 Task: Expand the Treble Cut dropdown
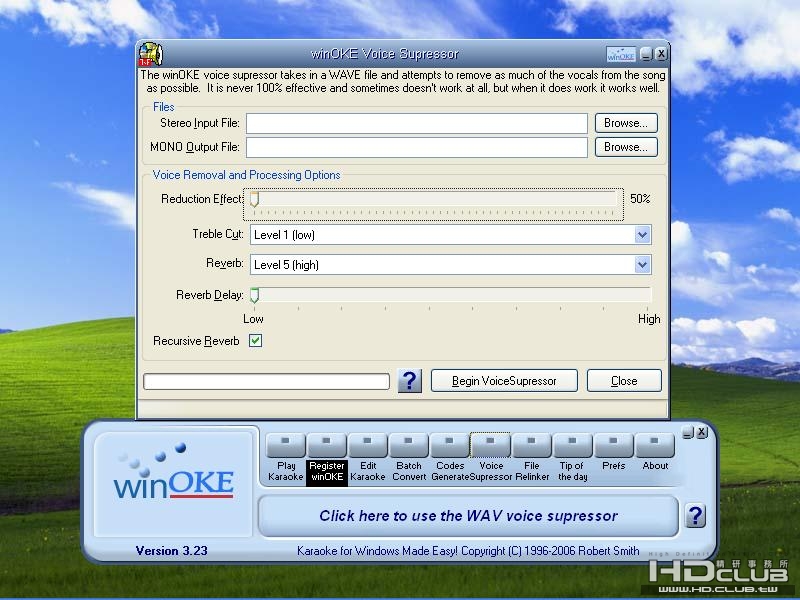642,235
